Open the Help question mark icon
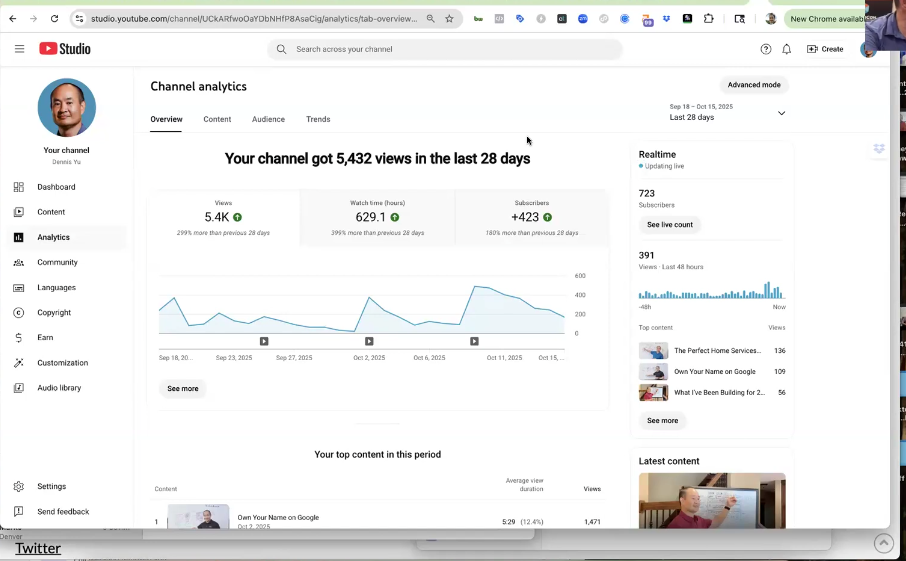The width and height of the screenshot is (906, 561). coord(766,49)
